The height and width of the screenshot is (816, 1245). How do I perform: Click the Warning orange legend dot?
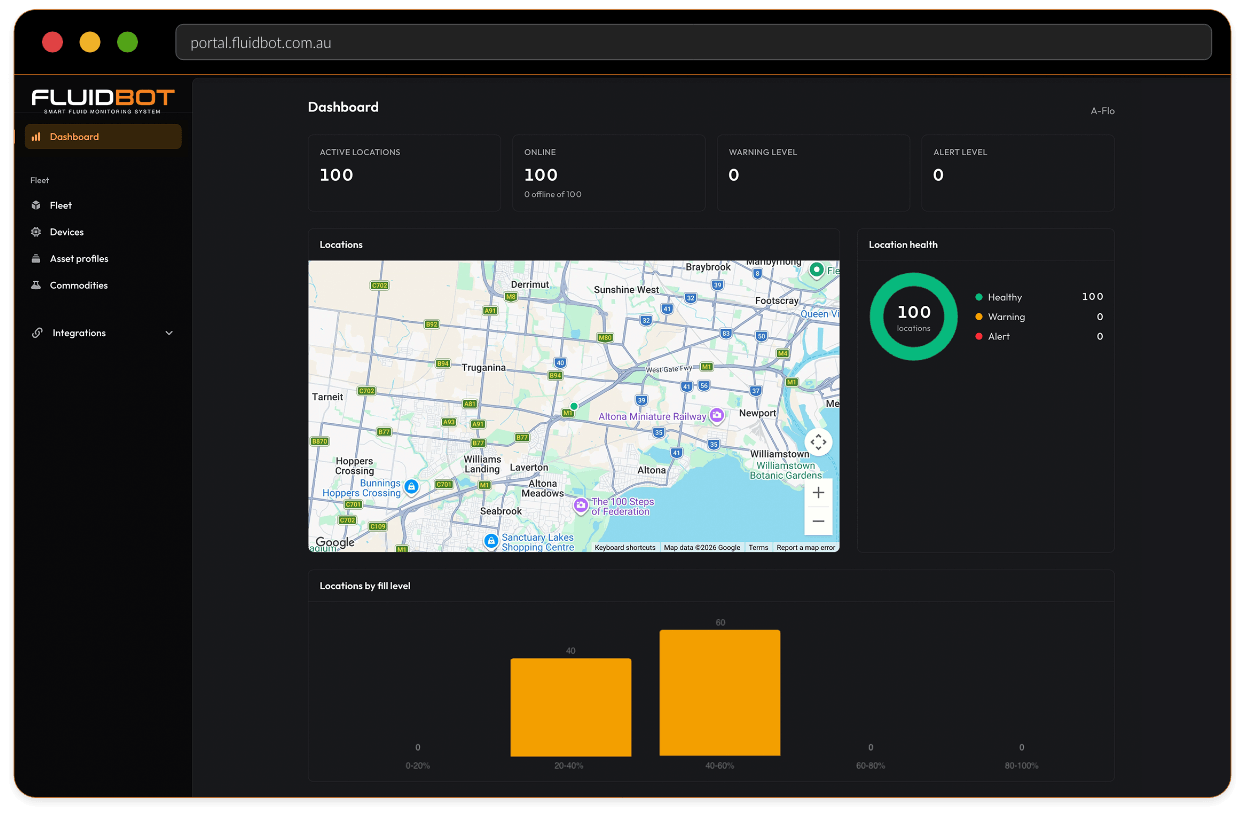pos(979,317)
